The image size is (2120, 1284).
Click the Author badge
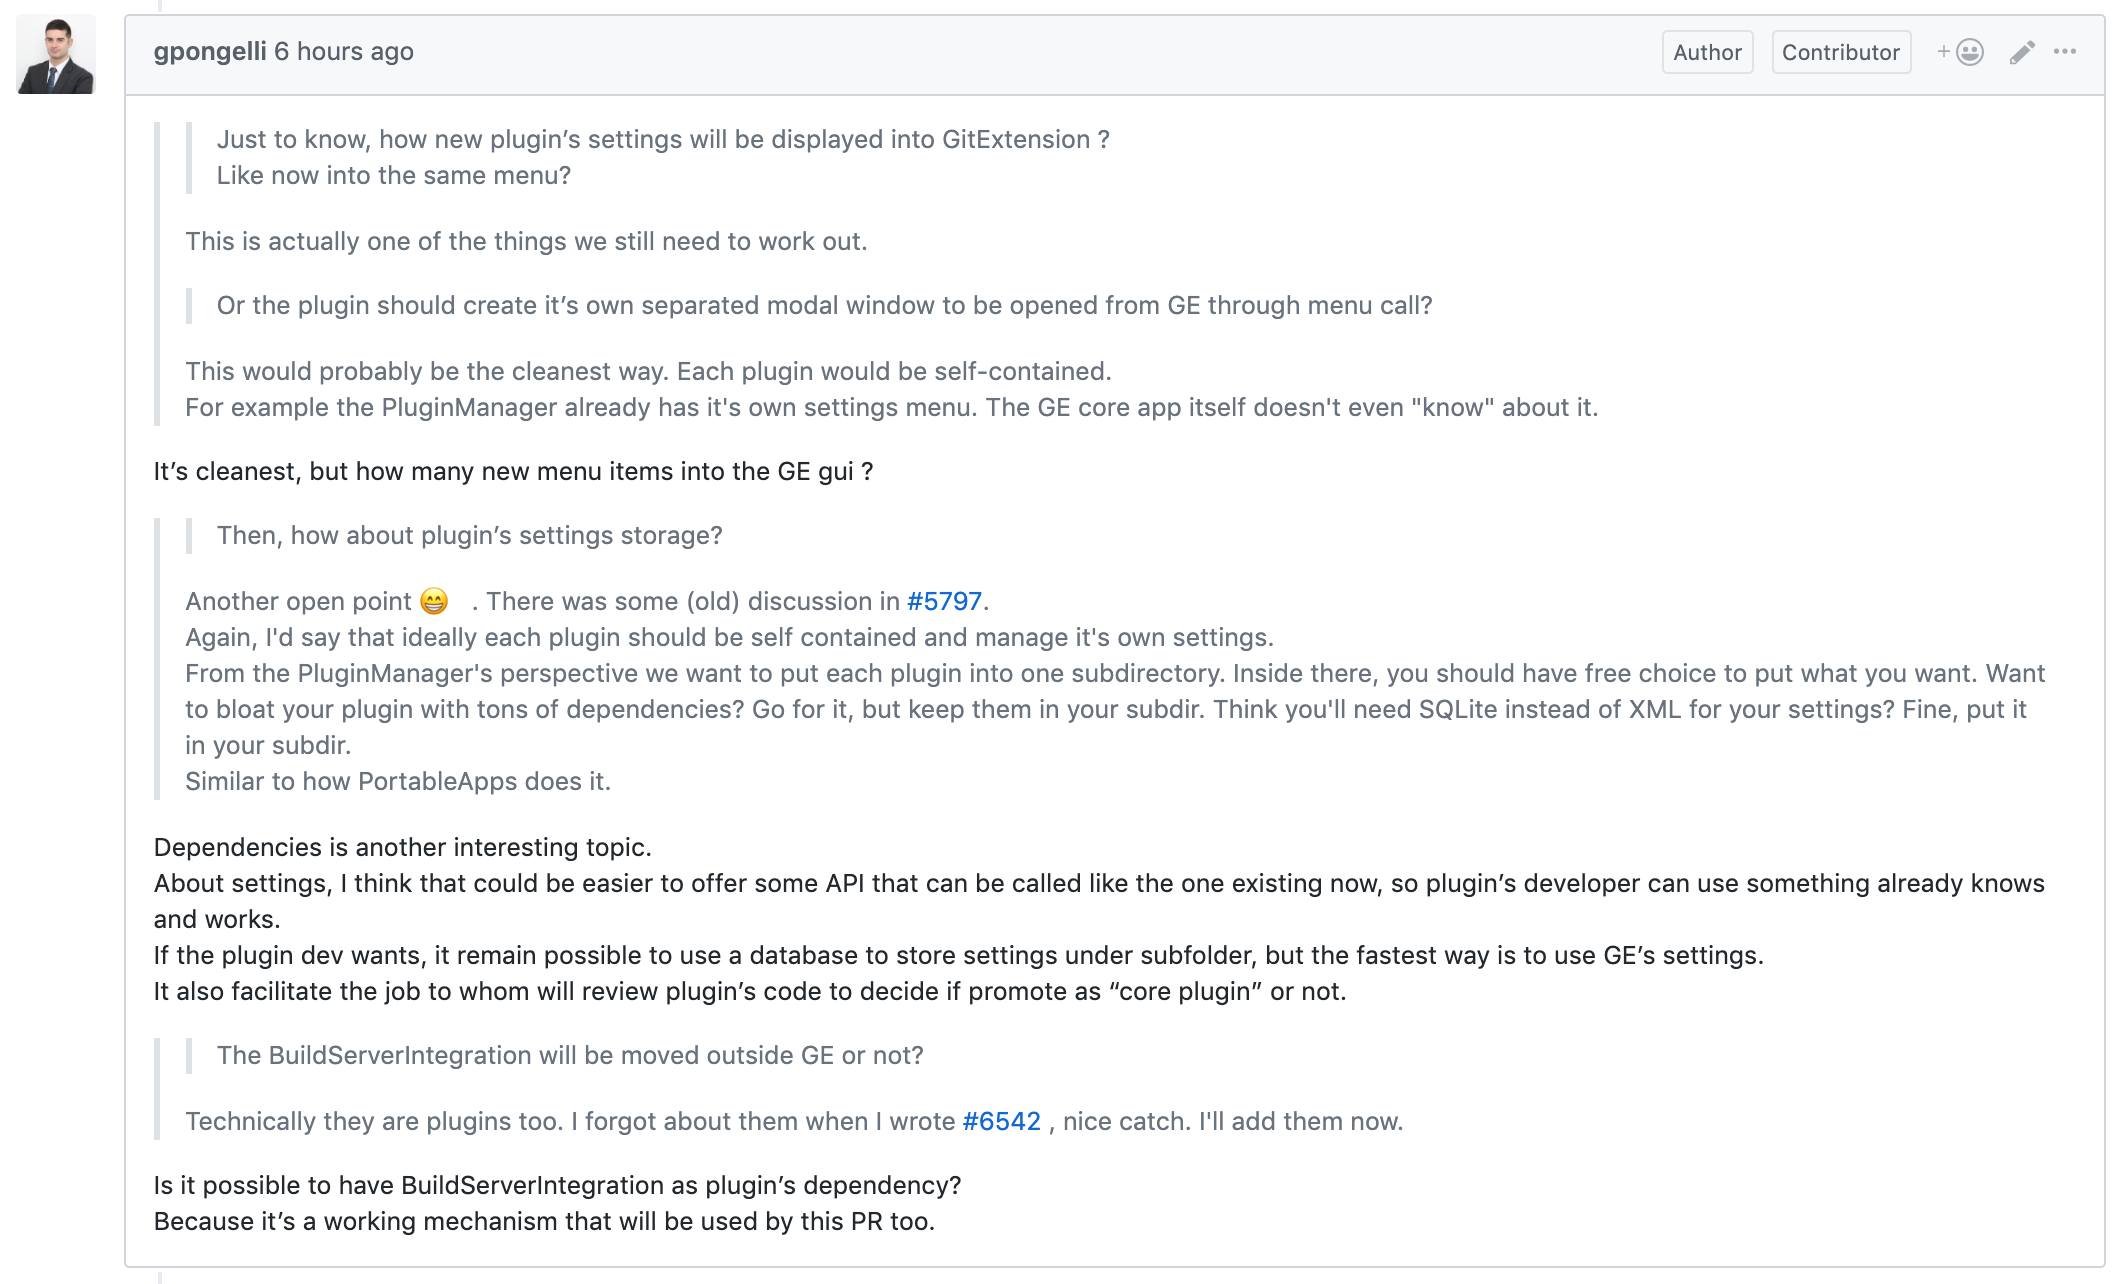pos(1707,52)
